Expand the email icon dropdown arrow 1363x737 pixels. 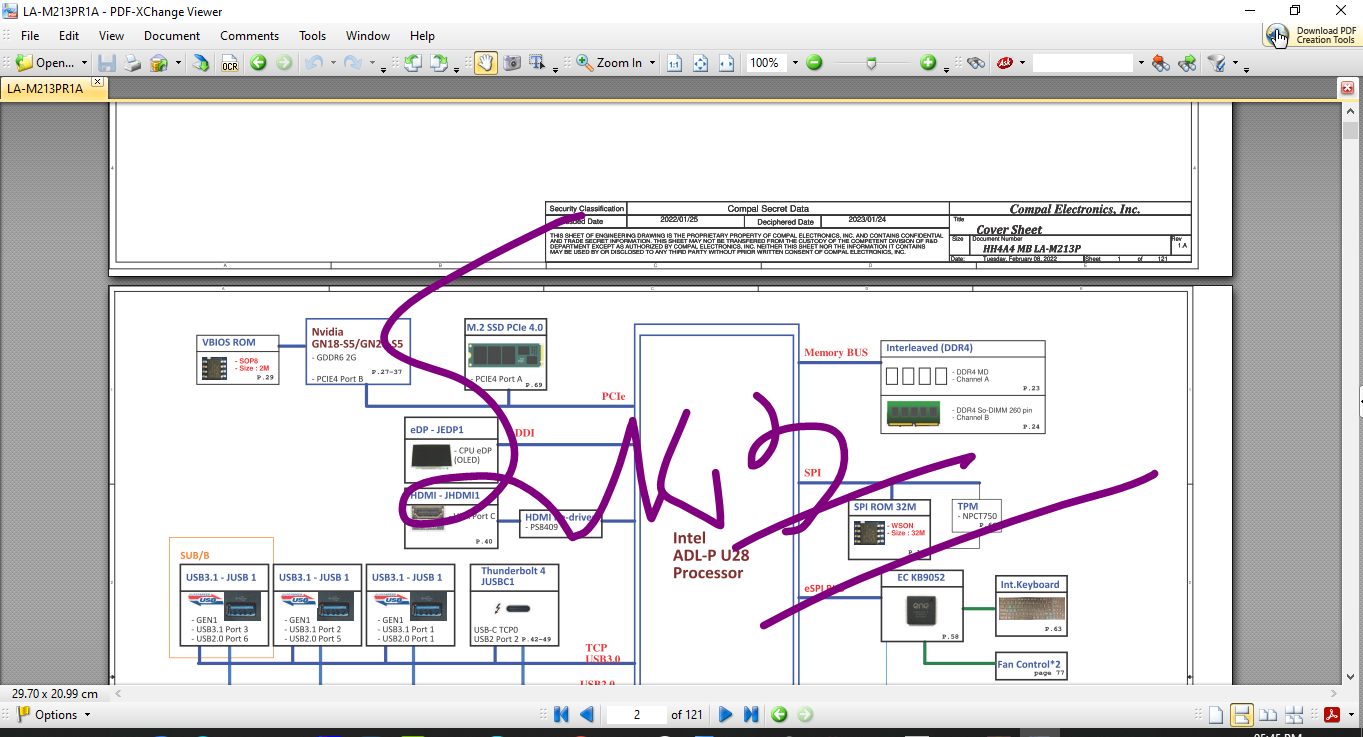point(178,63)
